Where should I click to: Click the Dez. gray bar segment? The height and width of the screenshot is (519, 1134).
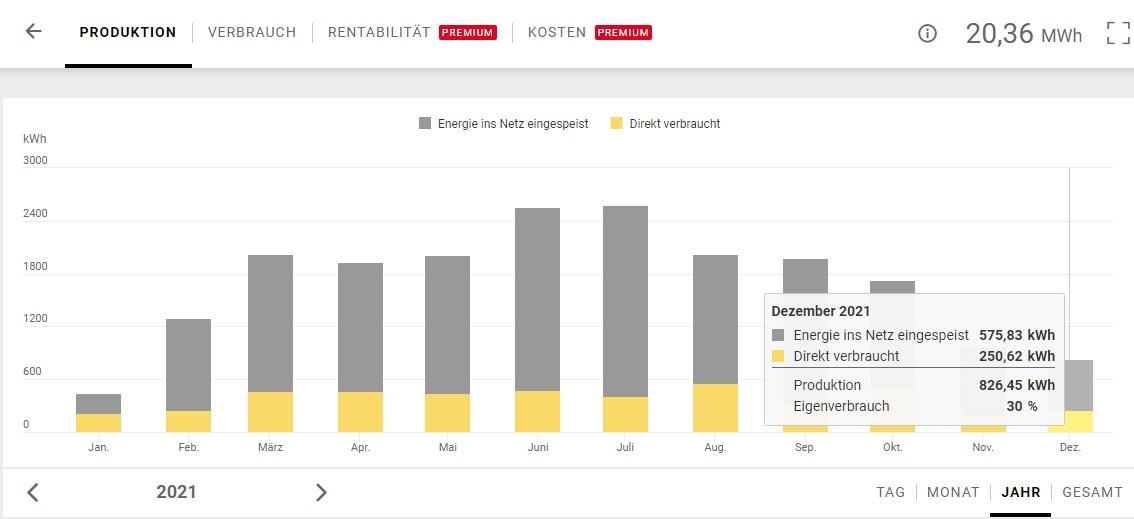pyautogui.click(x=1078, y=385)
